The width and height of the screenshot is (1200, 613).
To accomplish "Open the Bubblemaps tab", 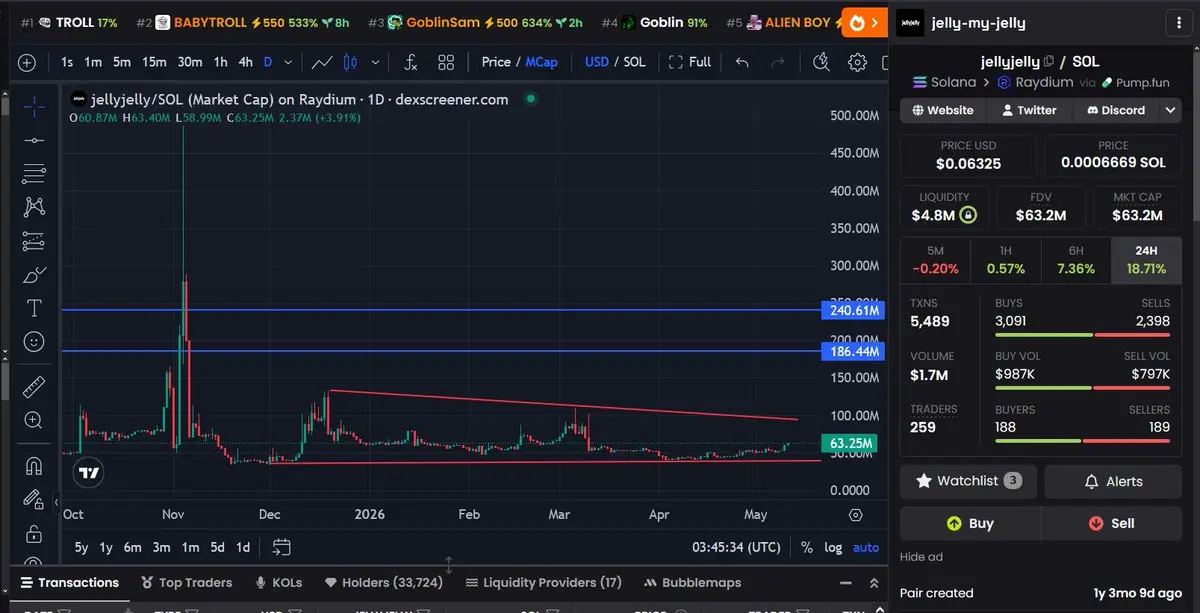I will [694, 582].
